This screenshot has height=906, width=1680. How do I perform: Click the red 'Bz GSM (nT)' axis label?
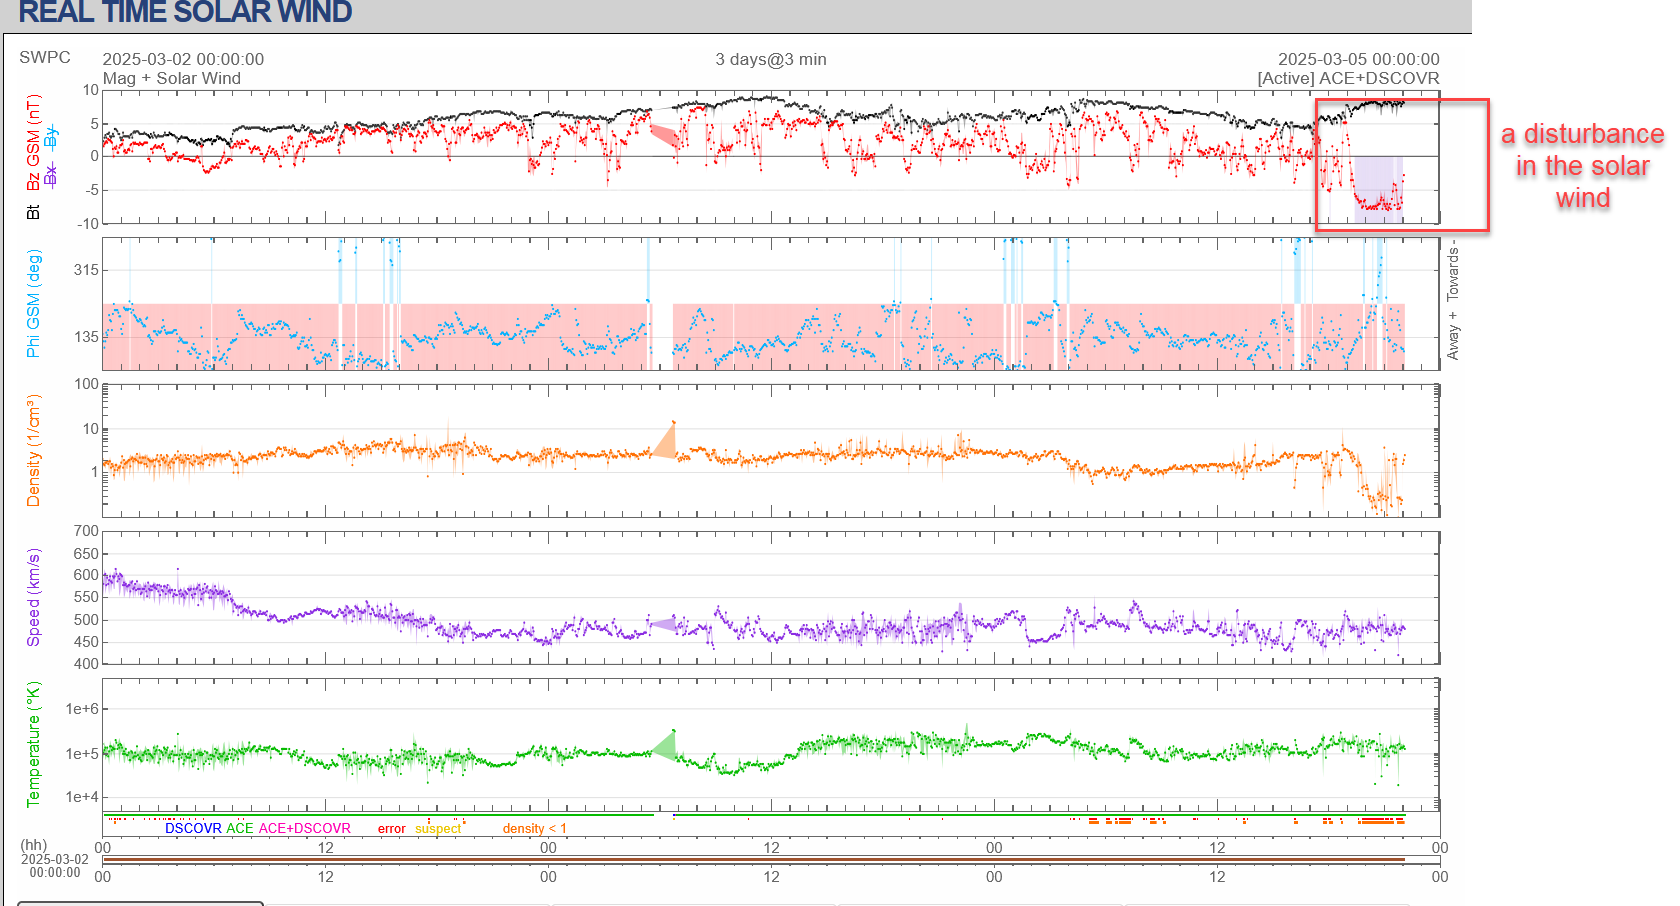[34, 142]
